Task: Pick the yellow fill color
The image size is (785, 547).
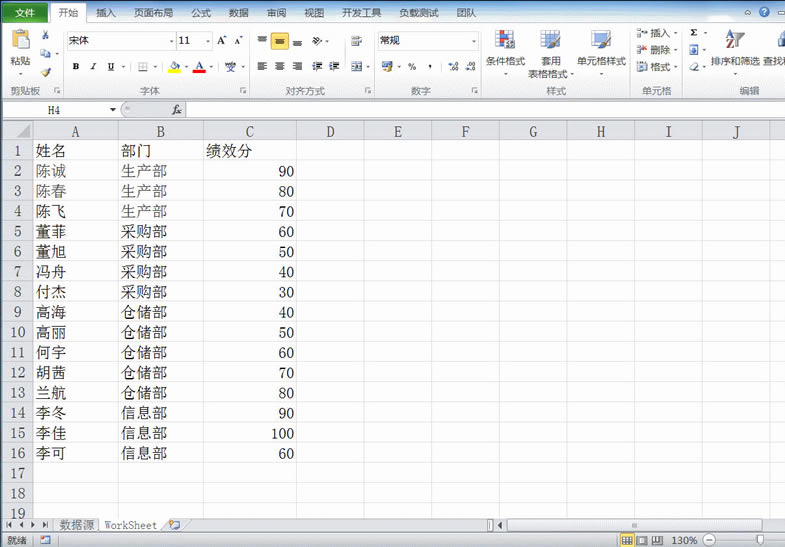Action: click(174, 67)
